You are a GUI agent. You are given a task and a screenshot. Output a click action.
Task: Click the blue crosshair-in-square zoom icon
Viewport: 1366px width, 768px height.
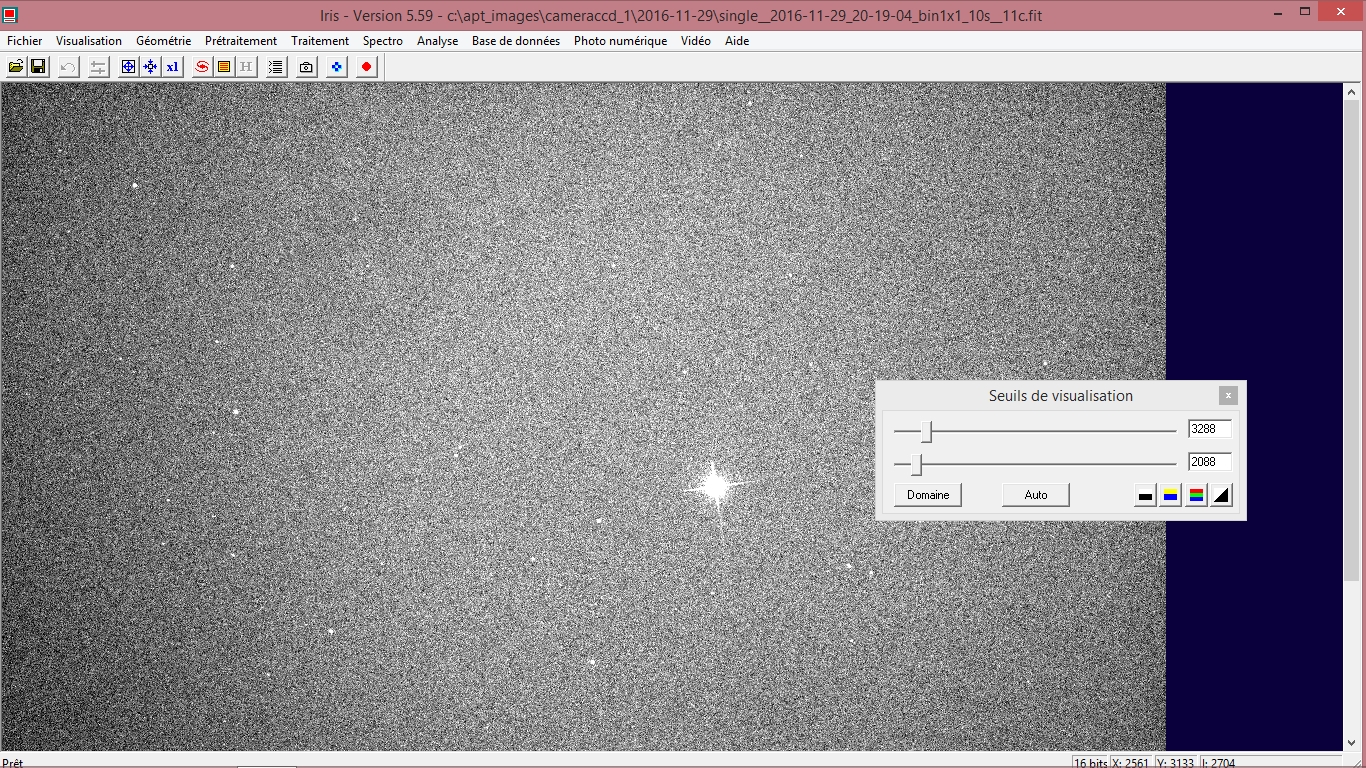tap(128, 67)
